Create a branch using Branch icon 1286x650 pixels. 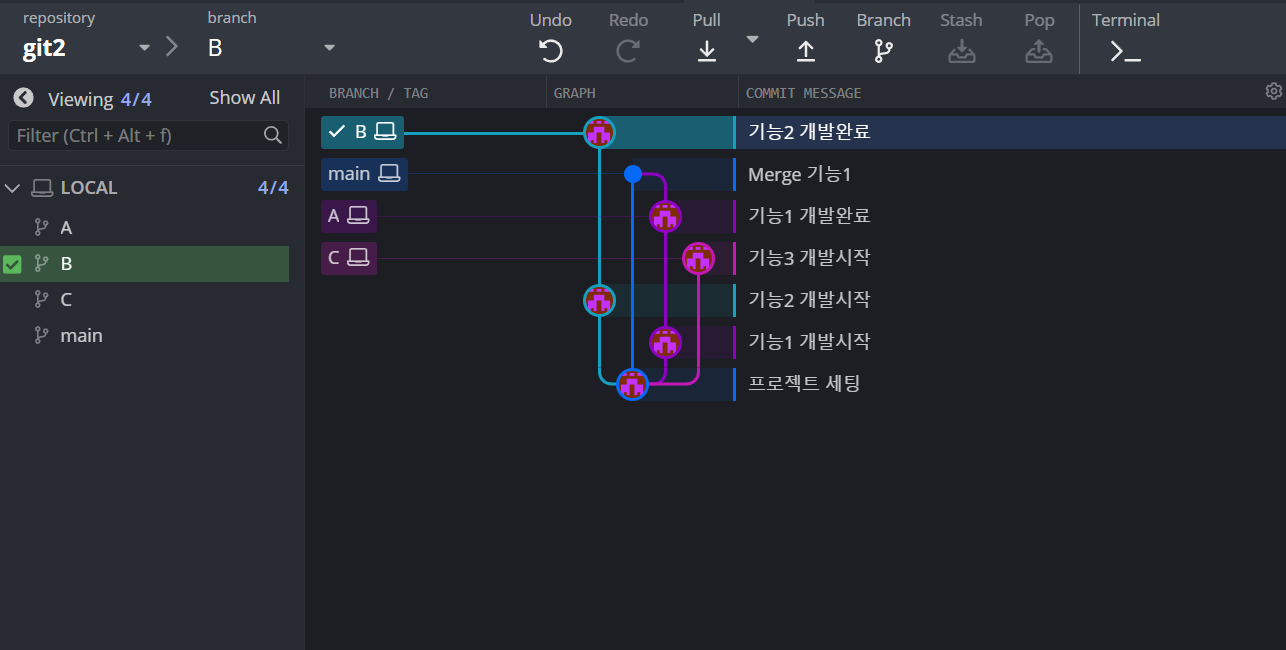click(x=883, y=51)
